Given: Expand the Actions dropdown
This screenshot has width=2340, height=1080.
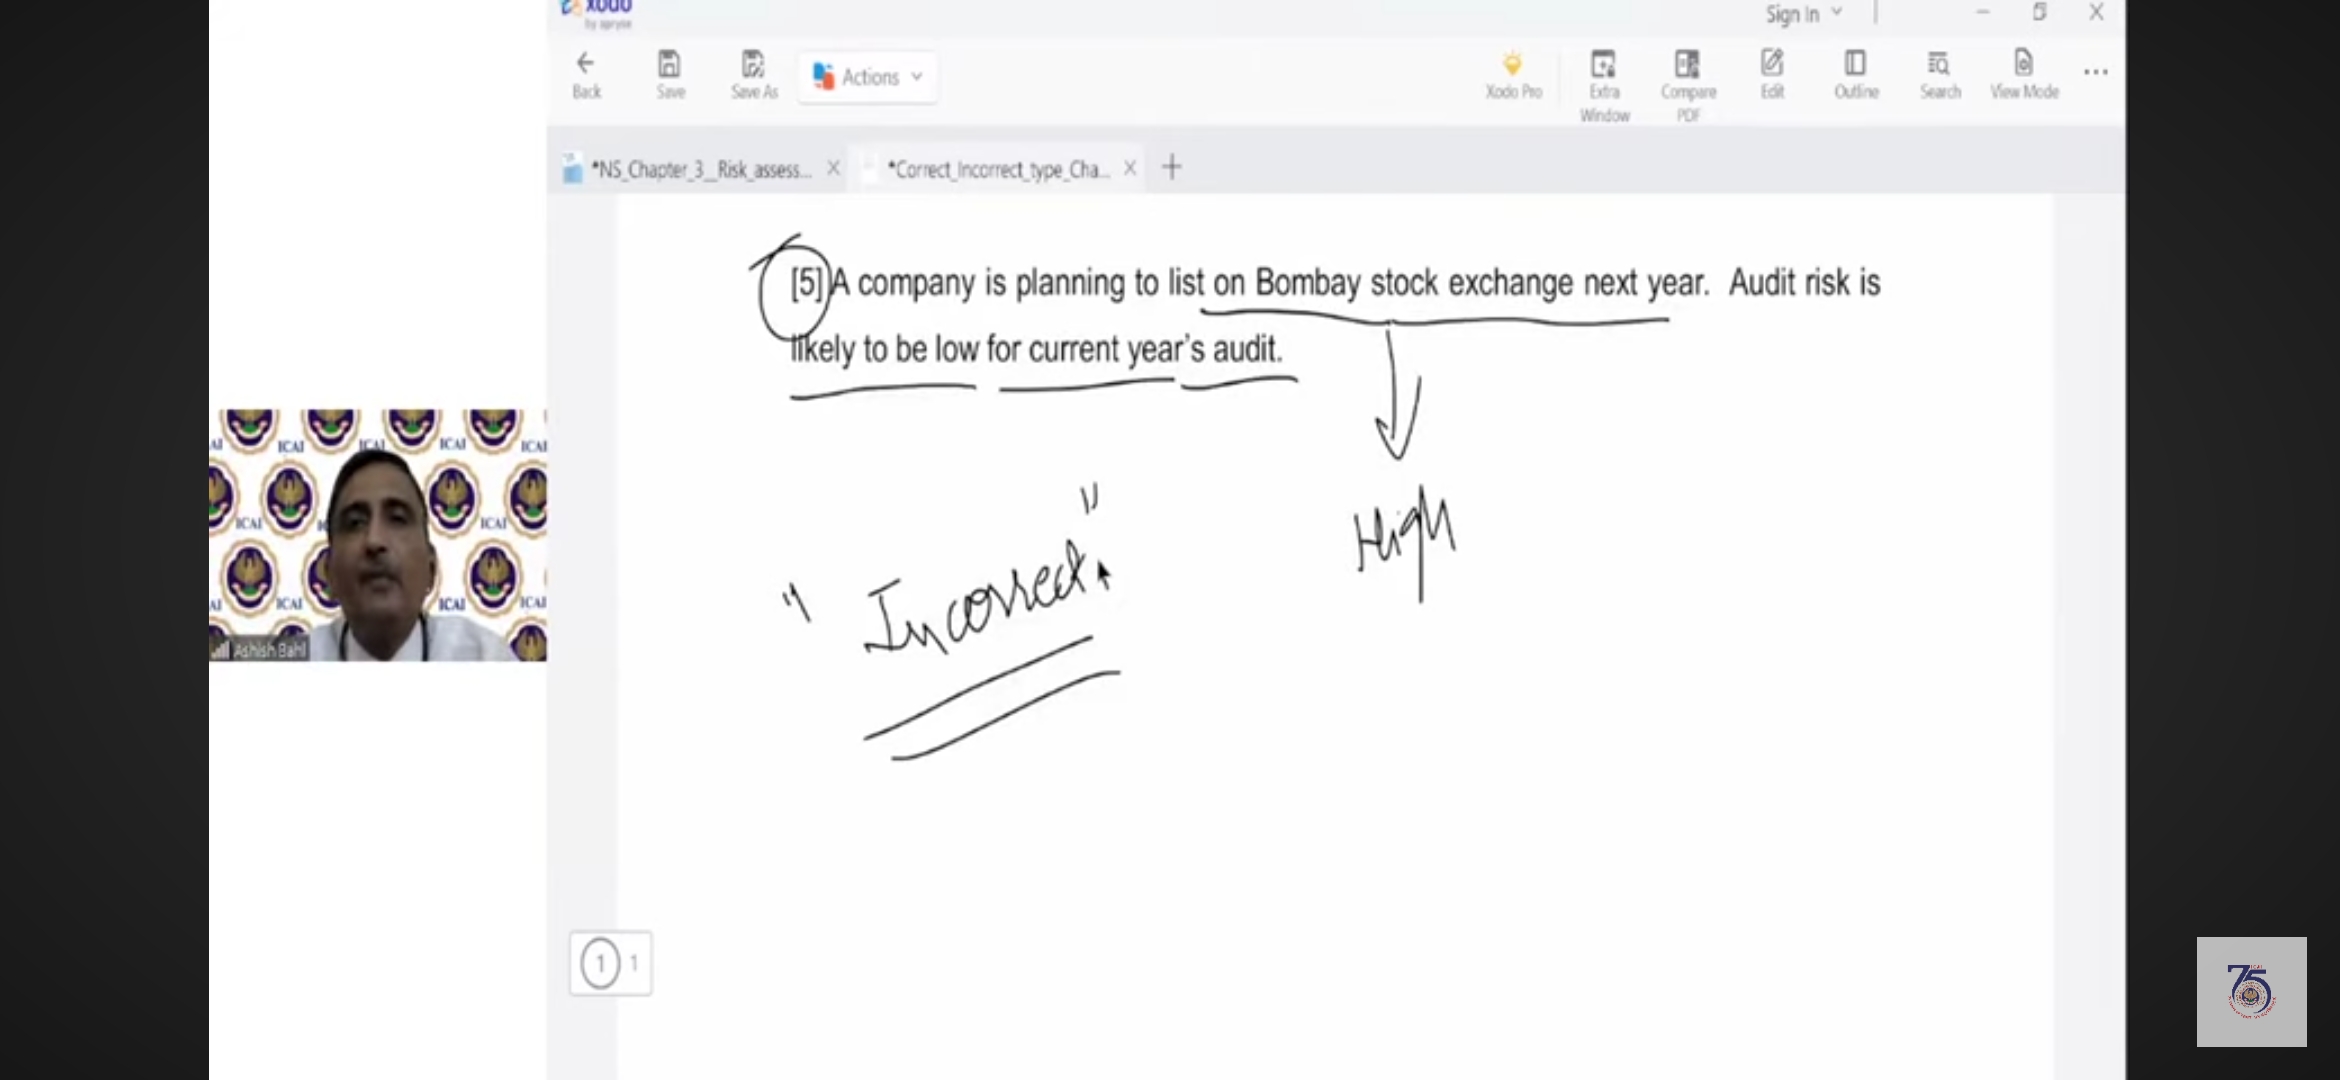Looking at the screenshot, I should (868, 77).
